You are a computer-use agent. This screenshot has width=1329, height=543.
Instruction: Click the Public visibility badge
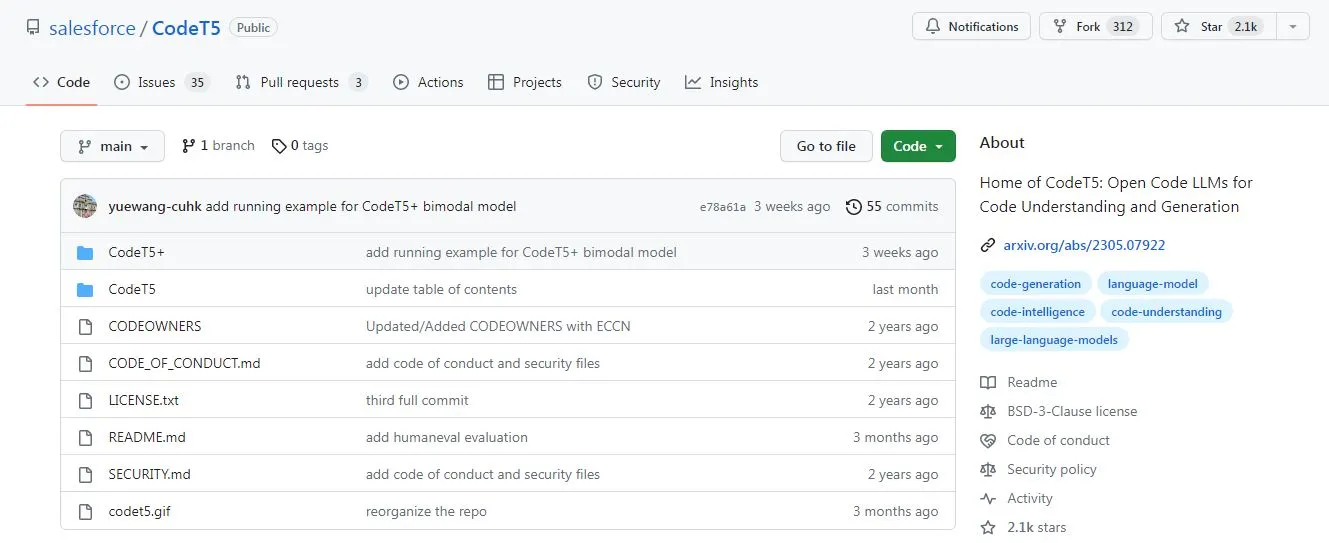point(253,28)
